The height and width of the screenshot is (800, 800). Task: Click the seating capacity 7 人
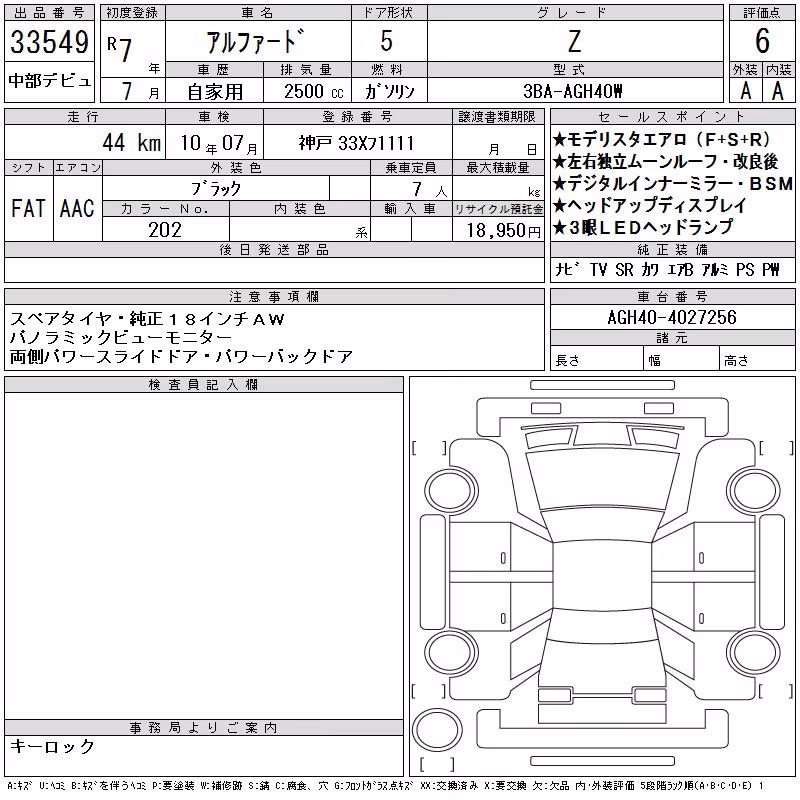pos(430,189)
